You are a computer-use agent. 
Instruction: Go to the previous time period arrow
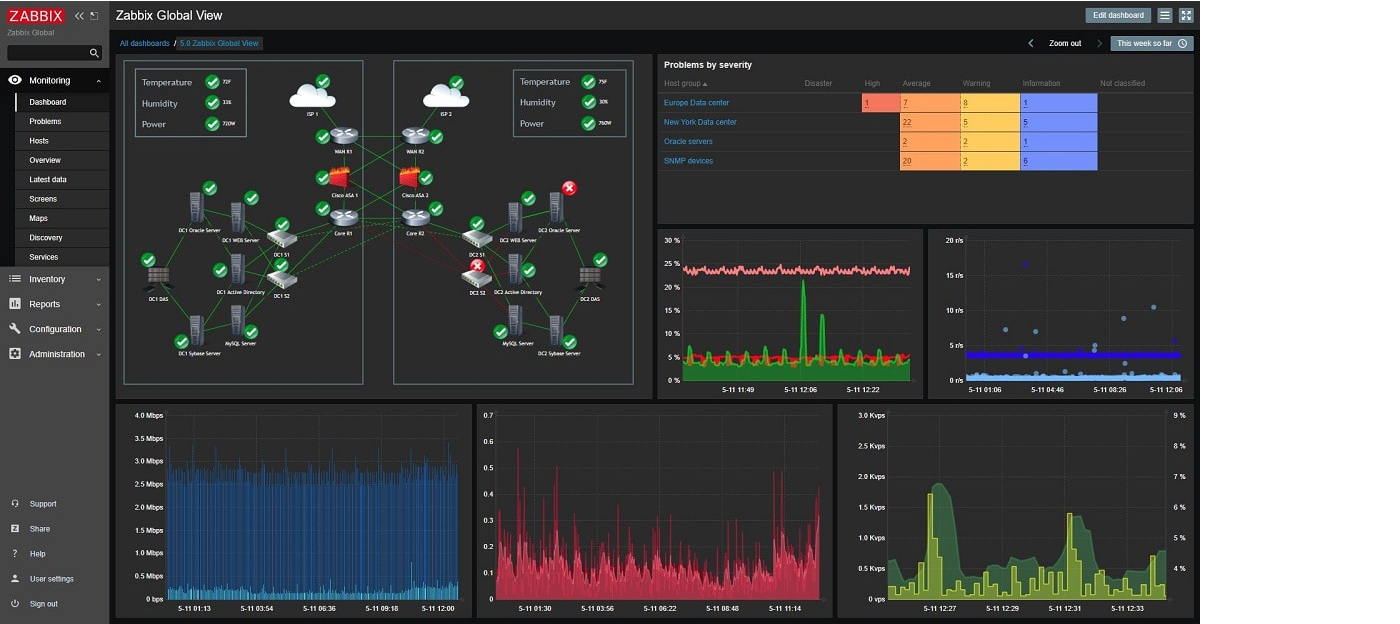tap(1031, 44)
